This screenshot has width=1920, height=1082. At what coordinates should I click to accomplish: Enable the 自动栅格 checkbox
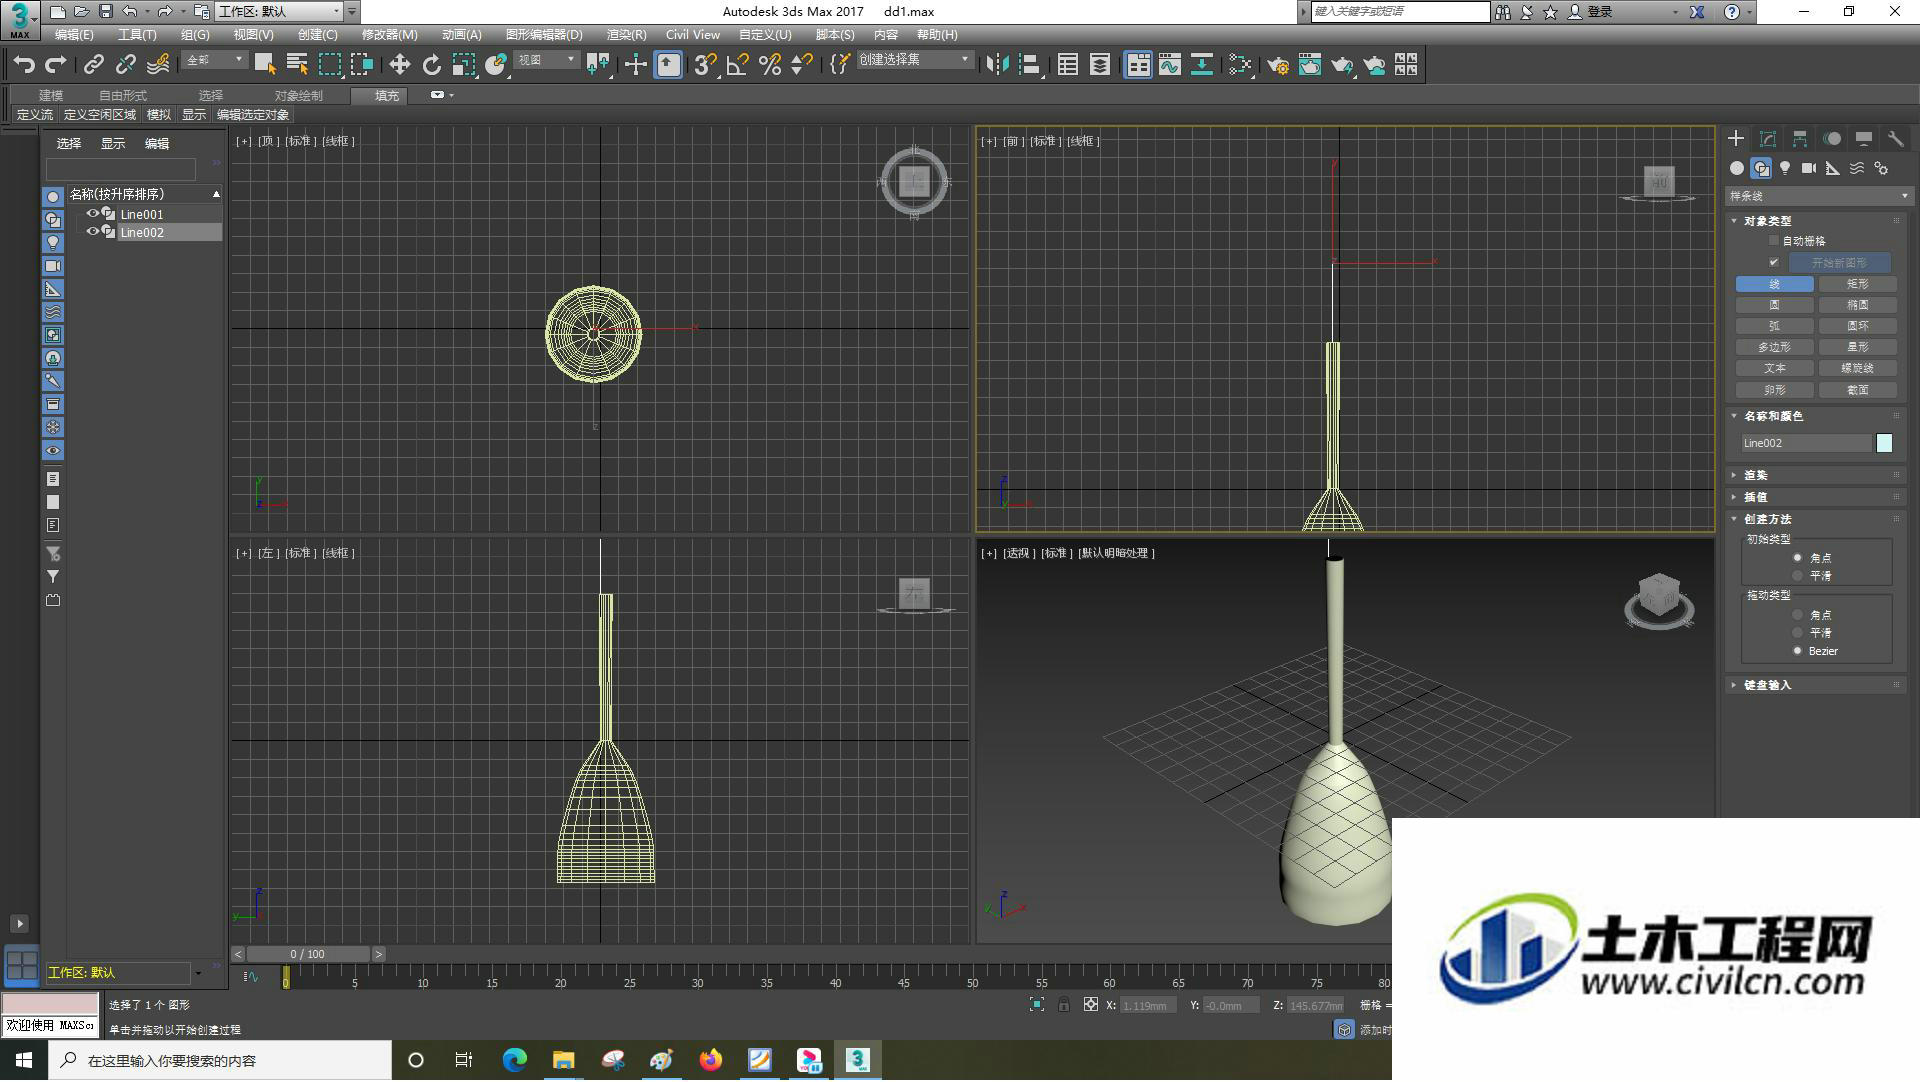[x=1774, y=241]
